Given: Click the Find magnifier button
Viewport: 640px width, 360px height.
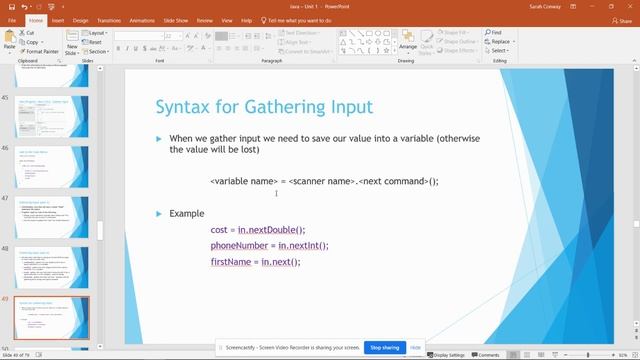Looking at the screenshot, I should click(x=493, y=32).
